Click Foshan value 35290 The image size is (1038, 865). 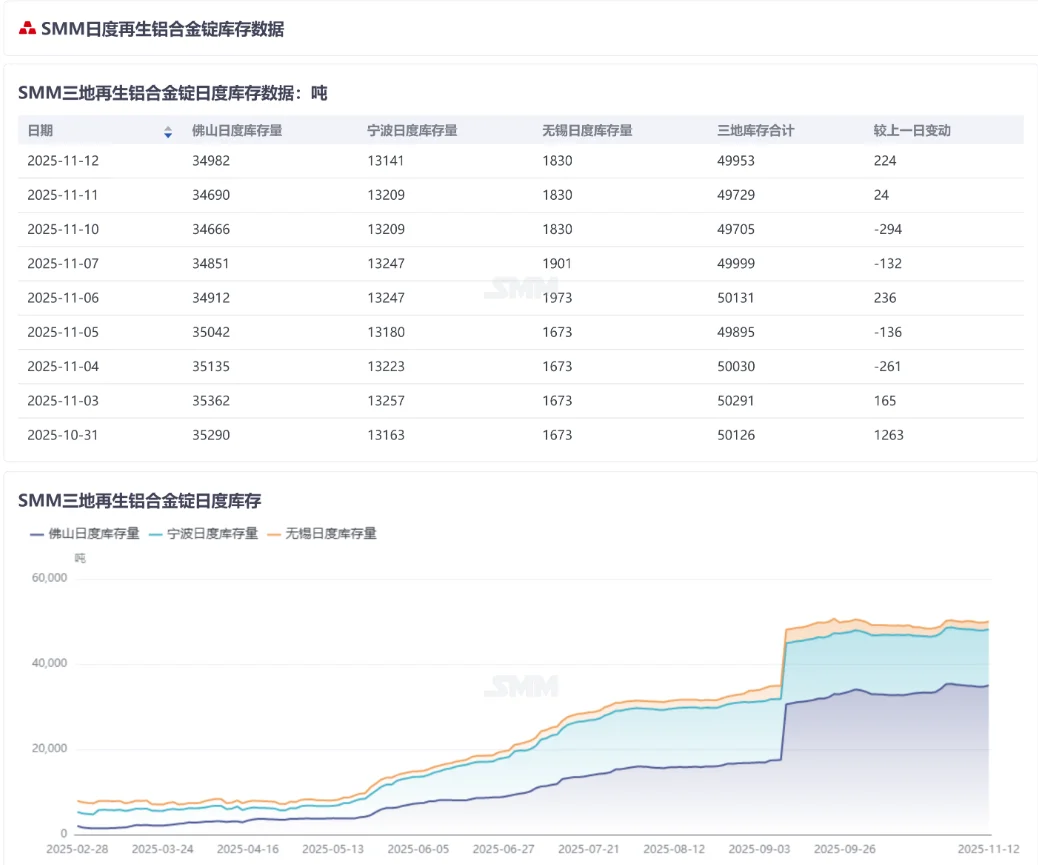211,435
